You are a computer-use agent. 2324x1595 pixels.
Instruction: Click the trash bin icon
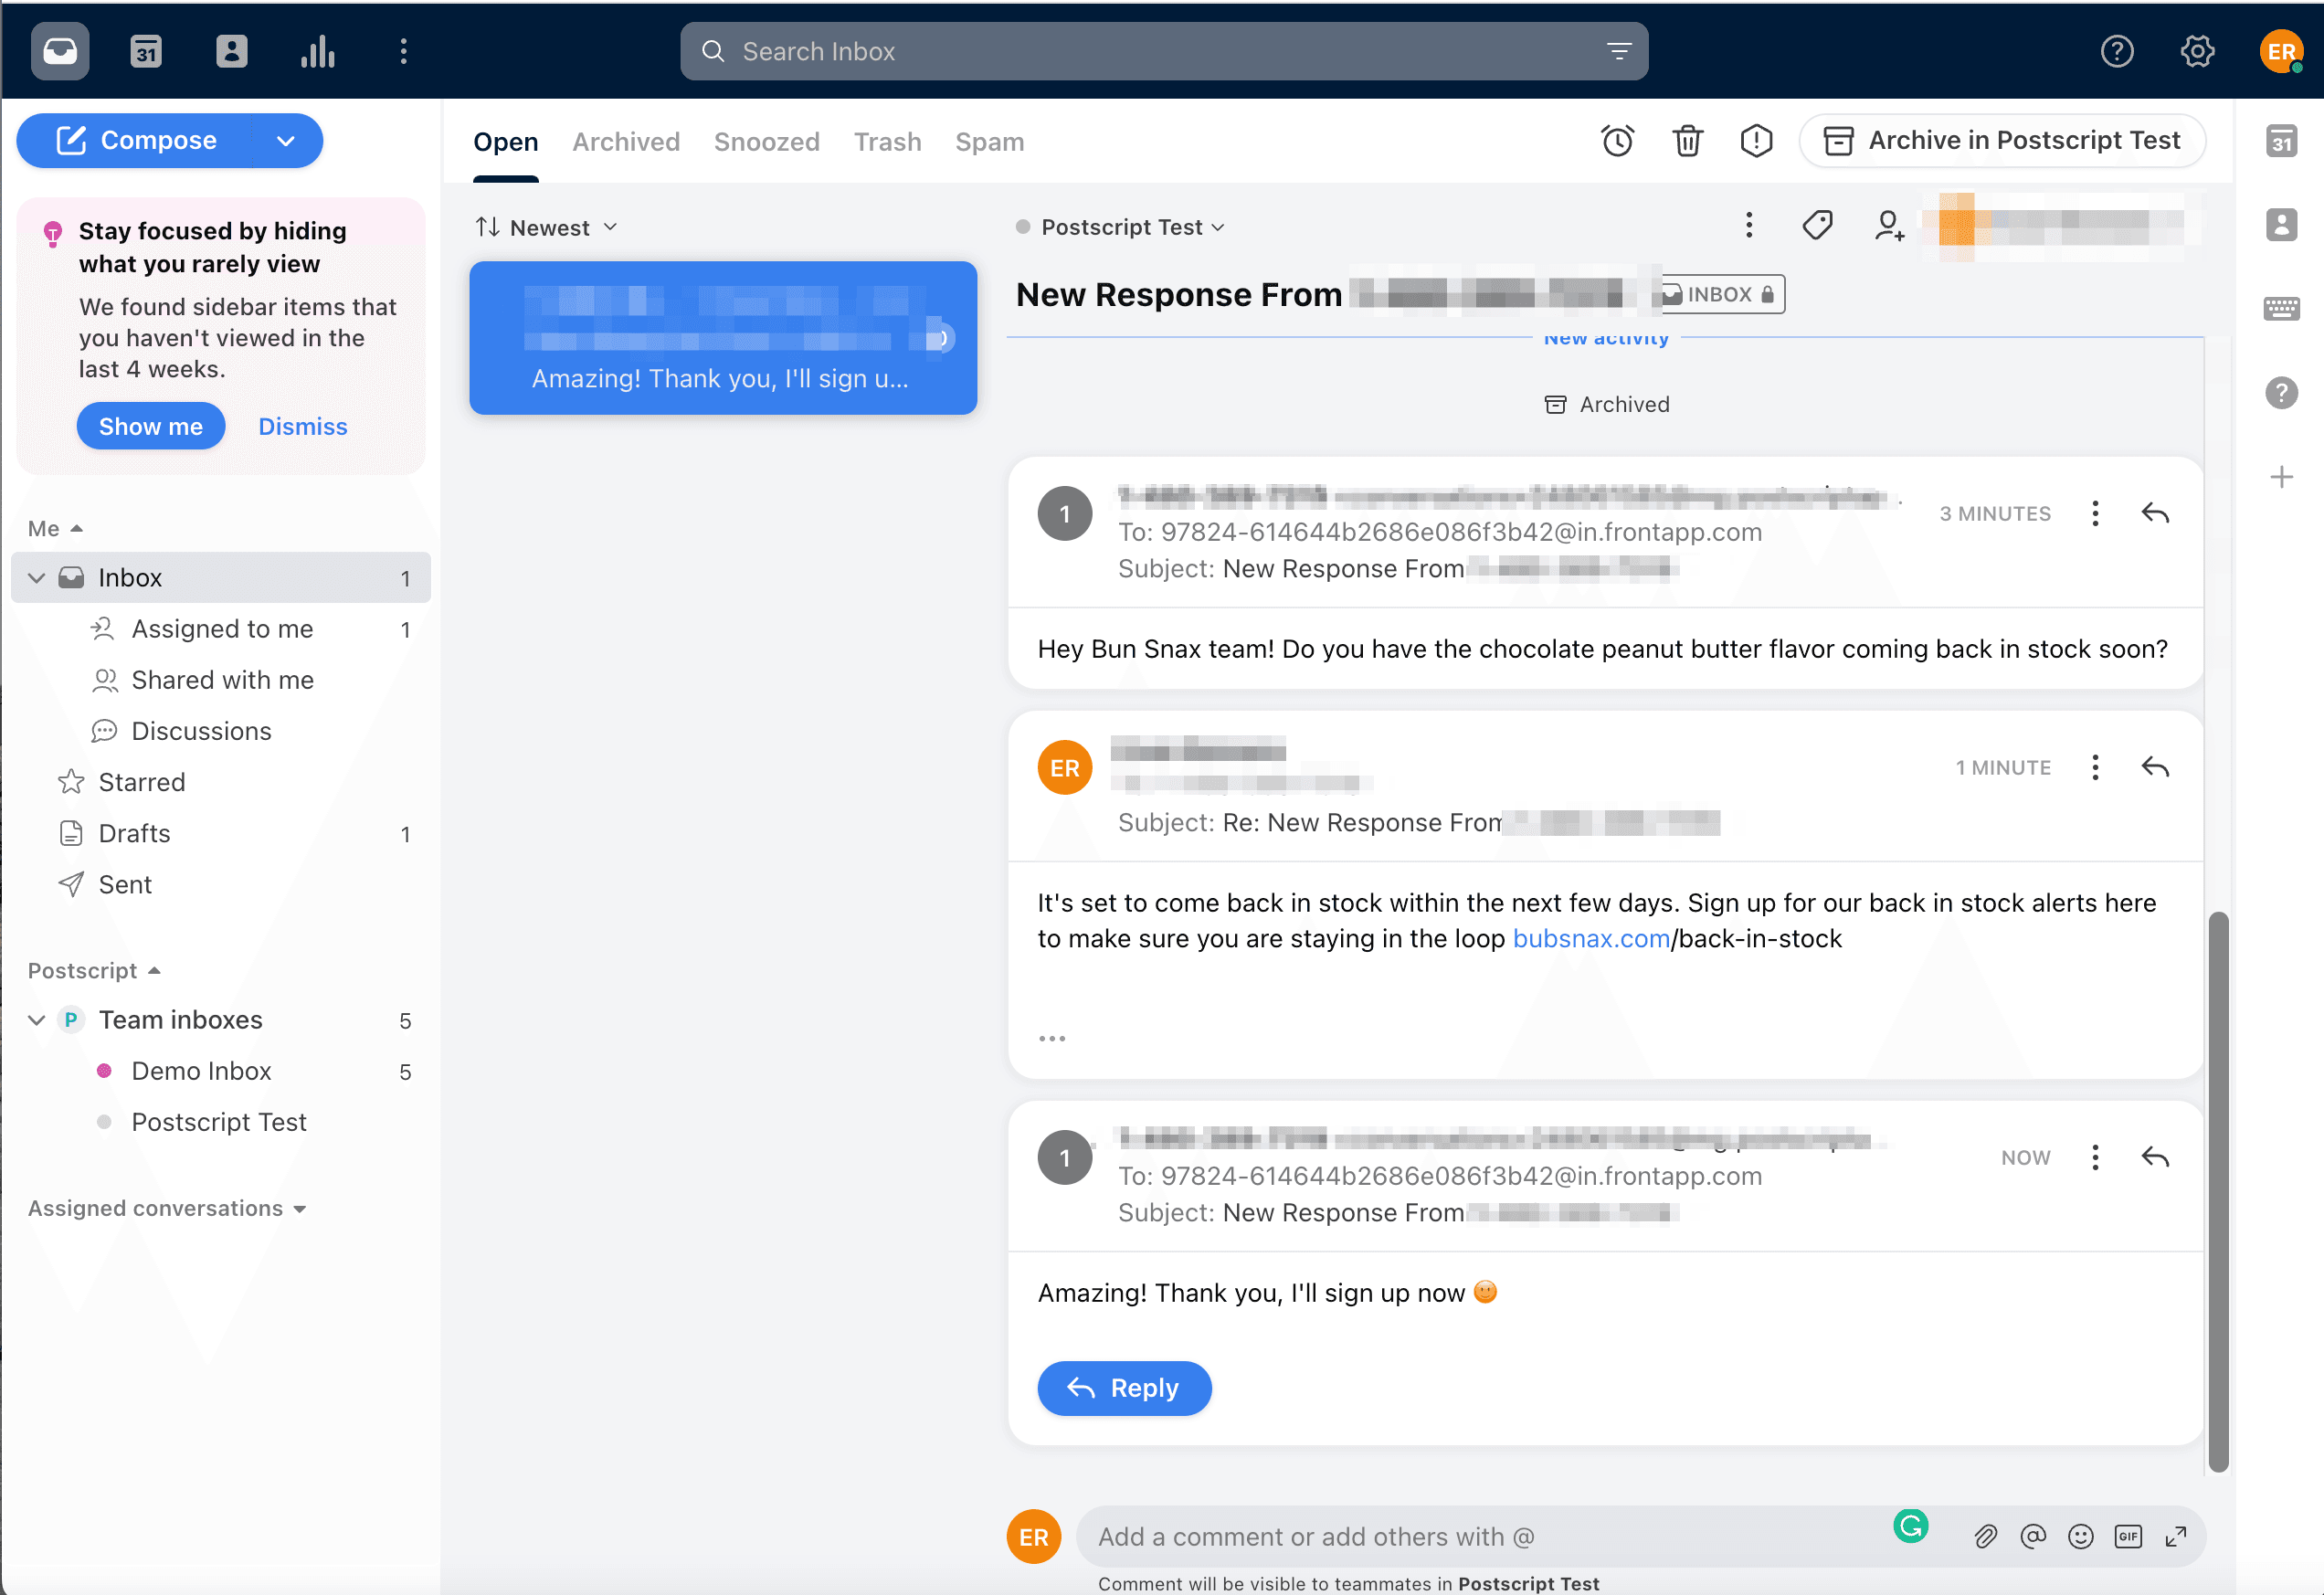click(1687, 141)
